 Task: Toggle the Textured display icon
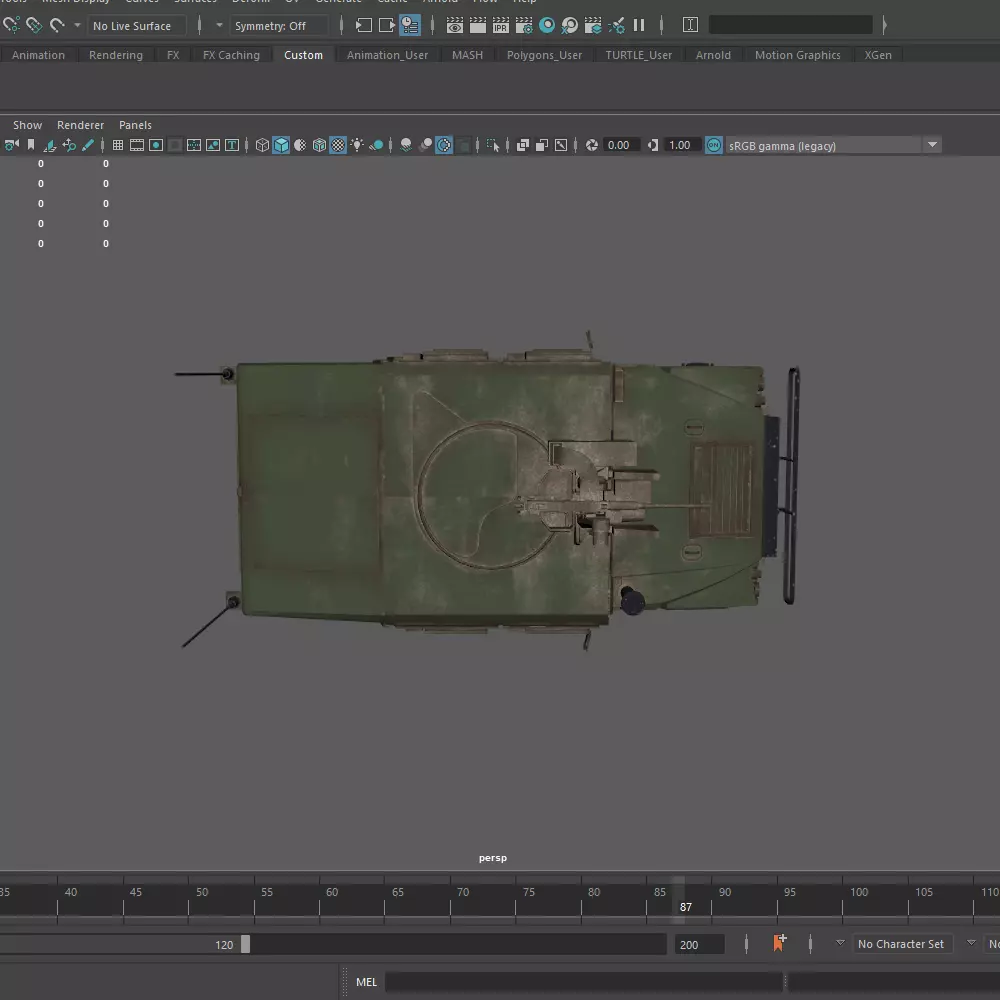(x=338, y=145)
